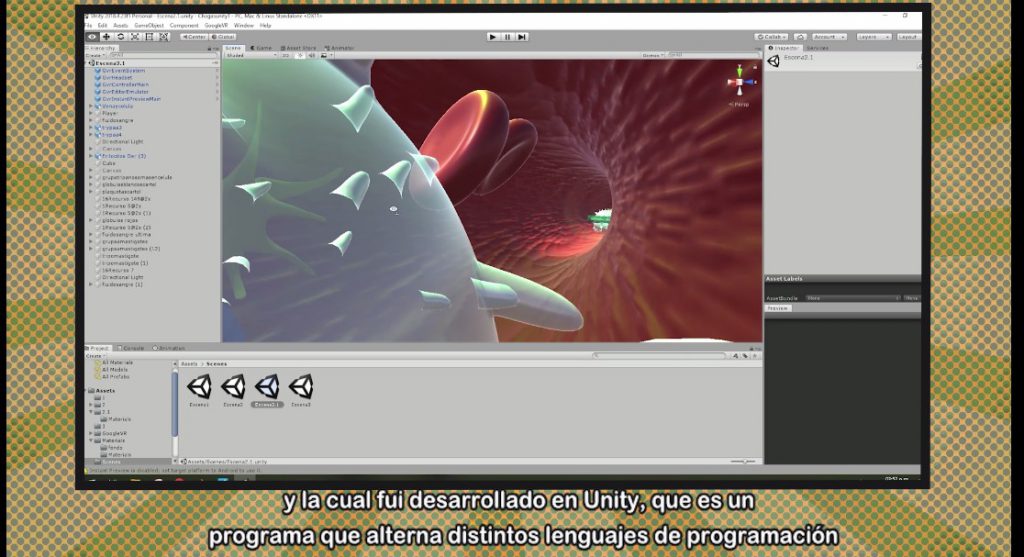The image size is (1024, 557).
Task: Open the Escena2 scene asset
Action: tap(233, 390)
